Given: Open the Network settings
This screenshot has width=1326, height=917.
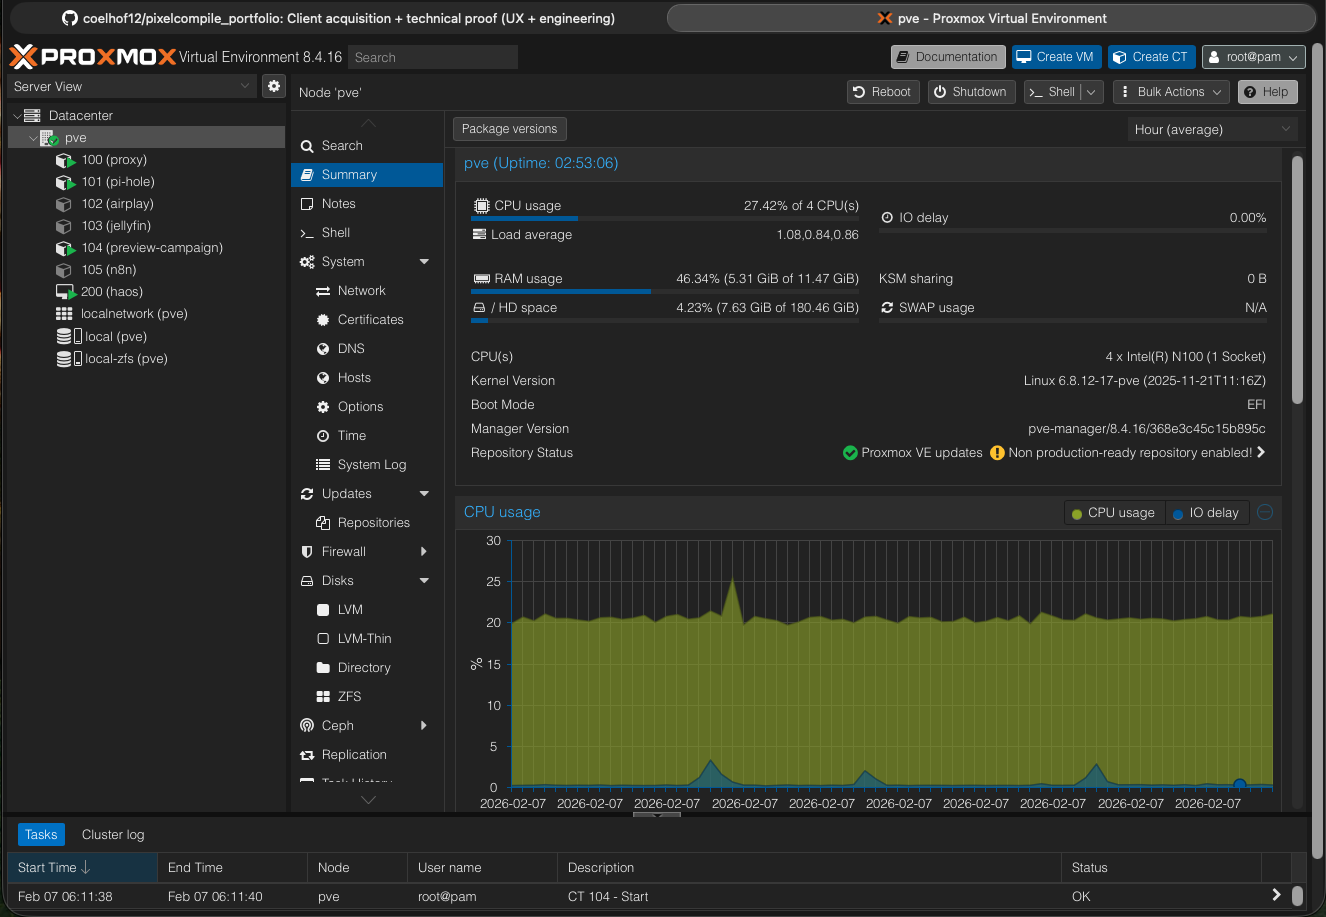Looking at the screenshot, I should point(367,291).
